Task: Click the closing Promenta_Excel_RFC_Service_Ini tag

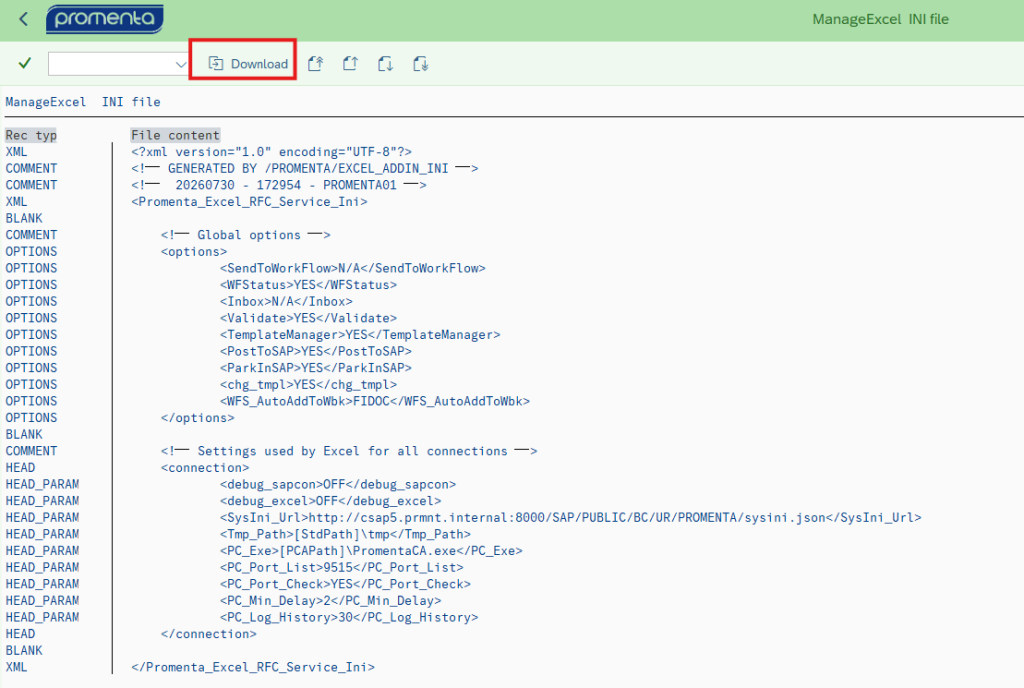Action: (x=253, y=667)
